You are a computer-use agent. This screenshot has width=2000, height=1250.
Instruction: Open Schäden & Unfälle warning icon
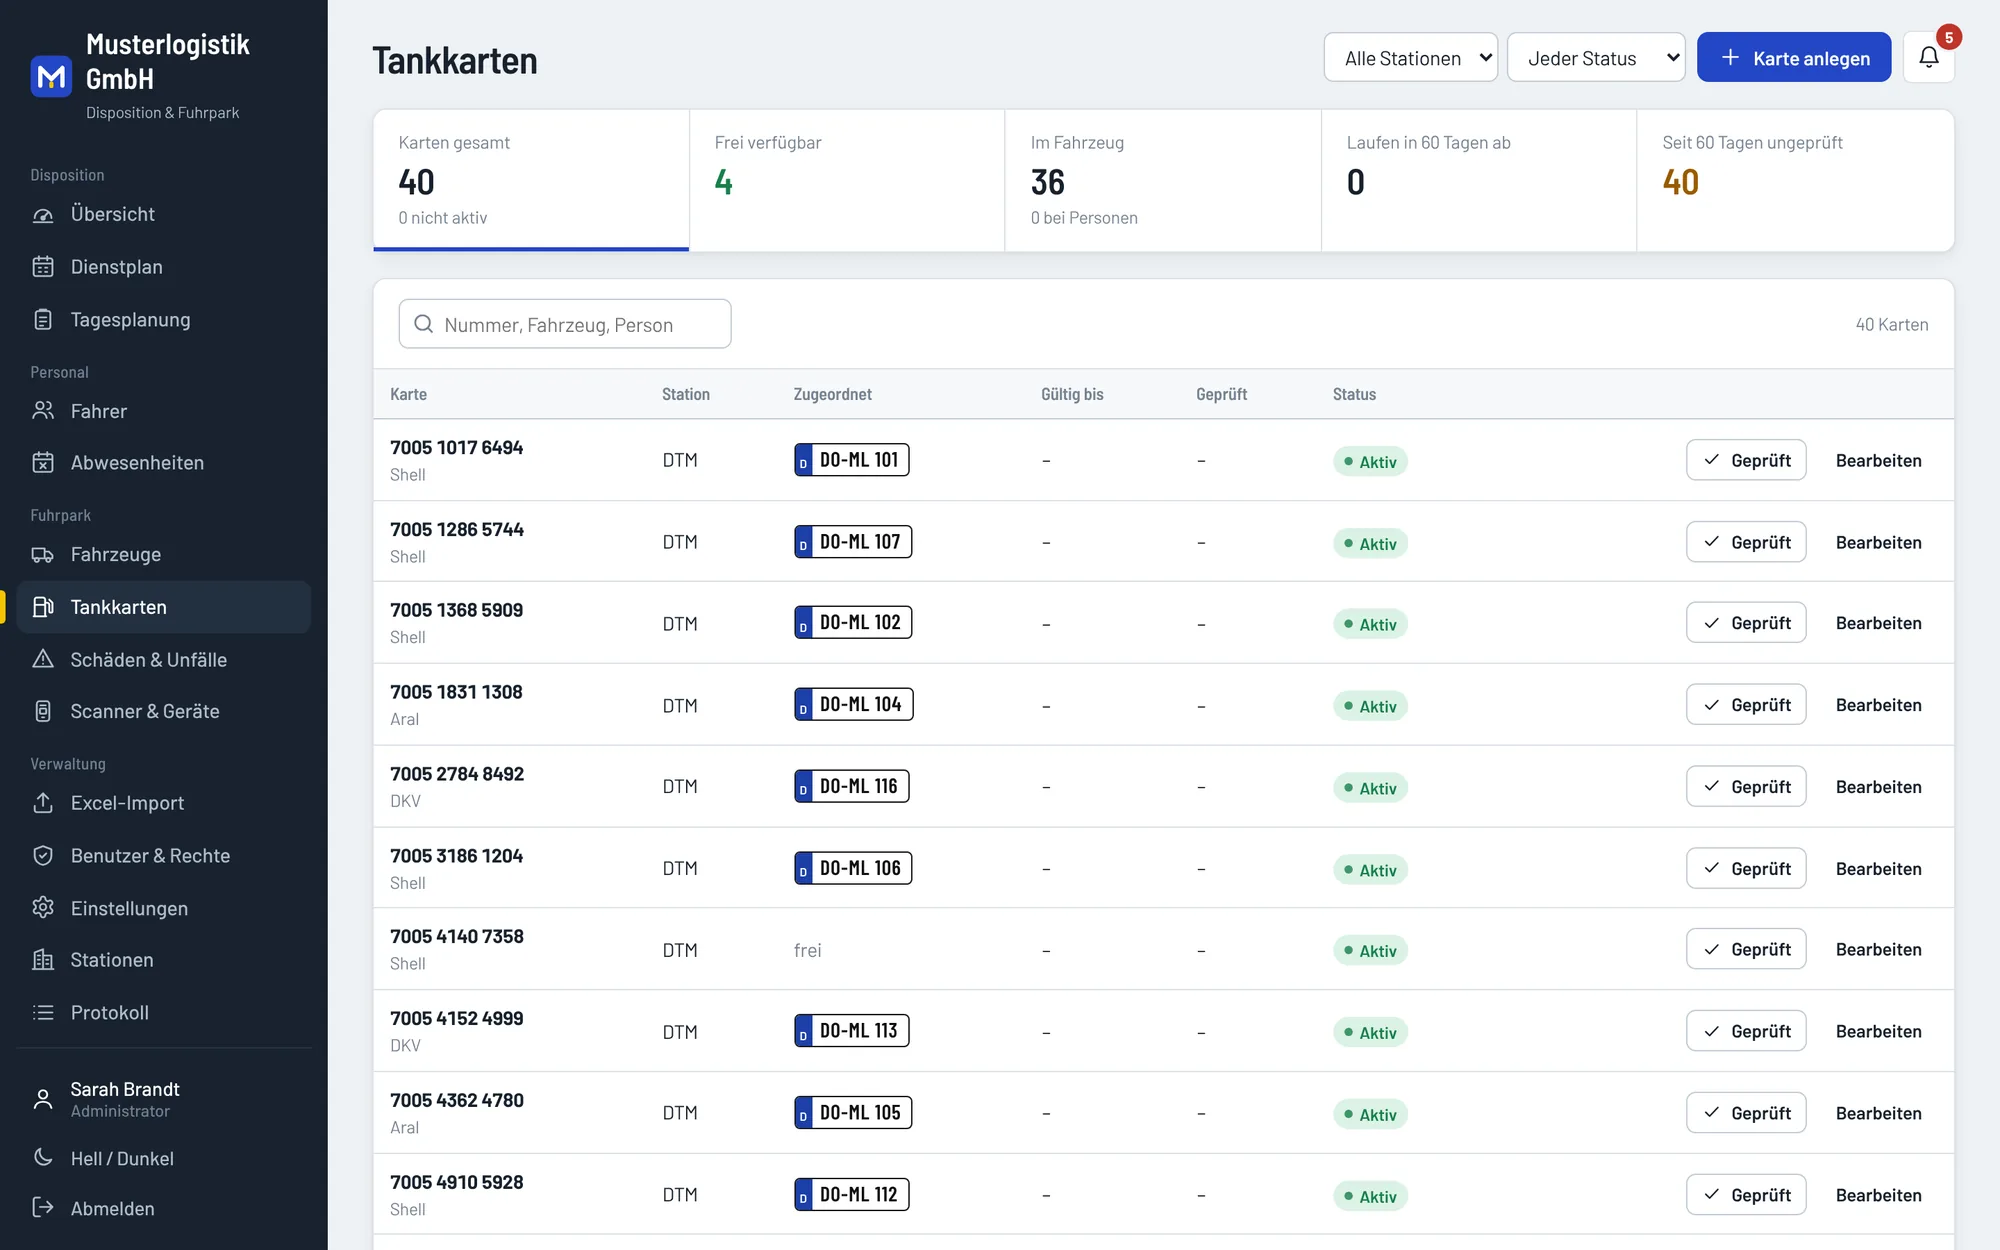[x=43, y=659]
